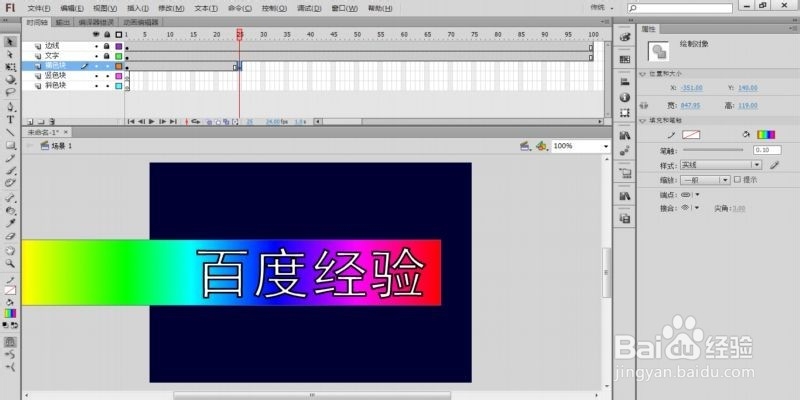Open the 修改(M) menu

pyautogui.click(x=171, y=8)
